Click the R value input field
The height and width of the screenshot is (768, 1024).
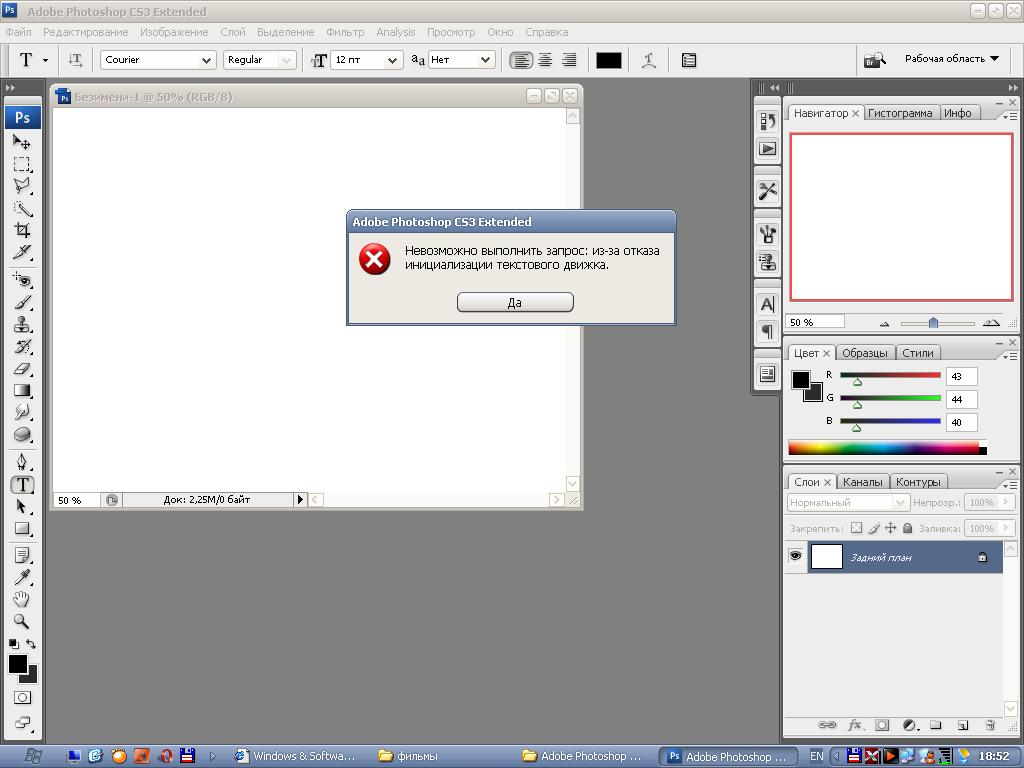tap(961, 377)
